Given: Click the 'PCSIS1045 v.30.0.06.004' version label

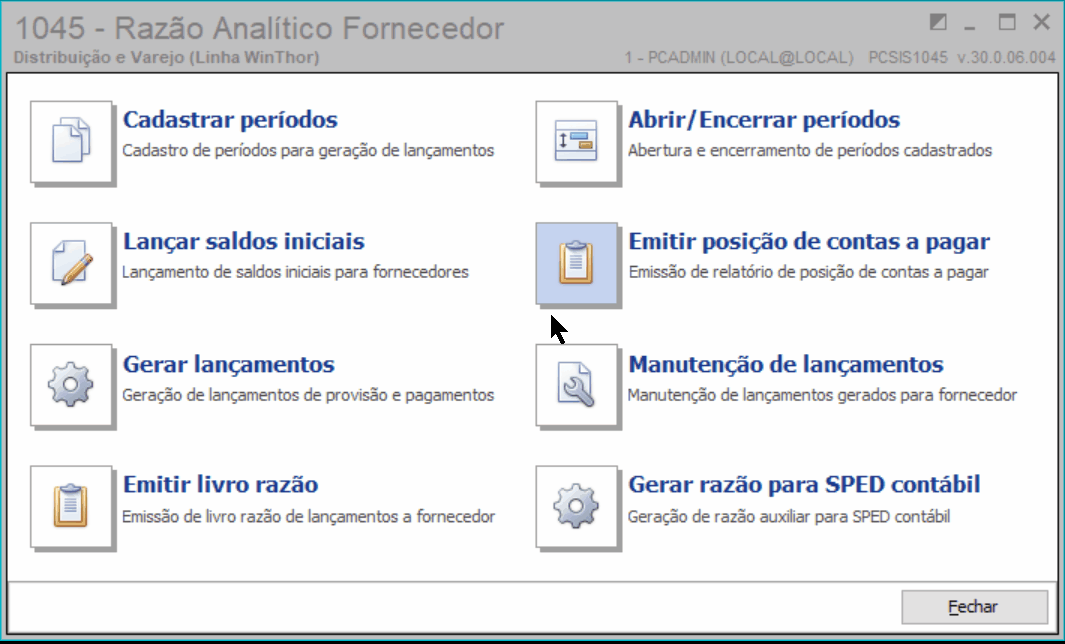Looking at the screenshot, I should pos(962,58).
